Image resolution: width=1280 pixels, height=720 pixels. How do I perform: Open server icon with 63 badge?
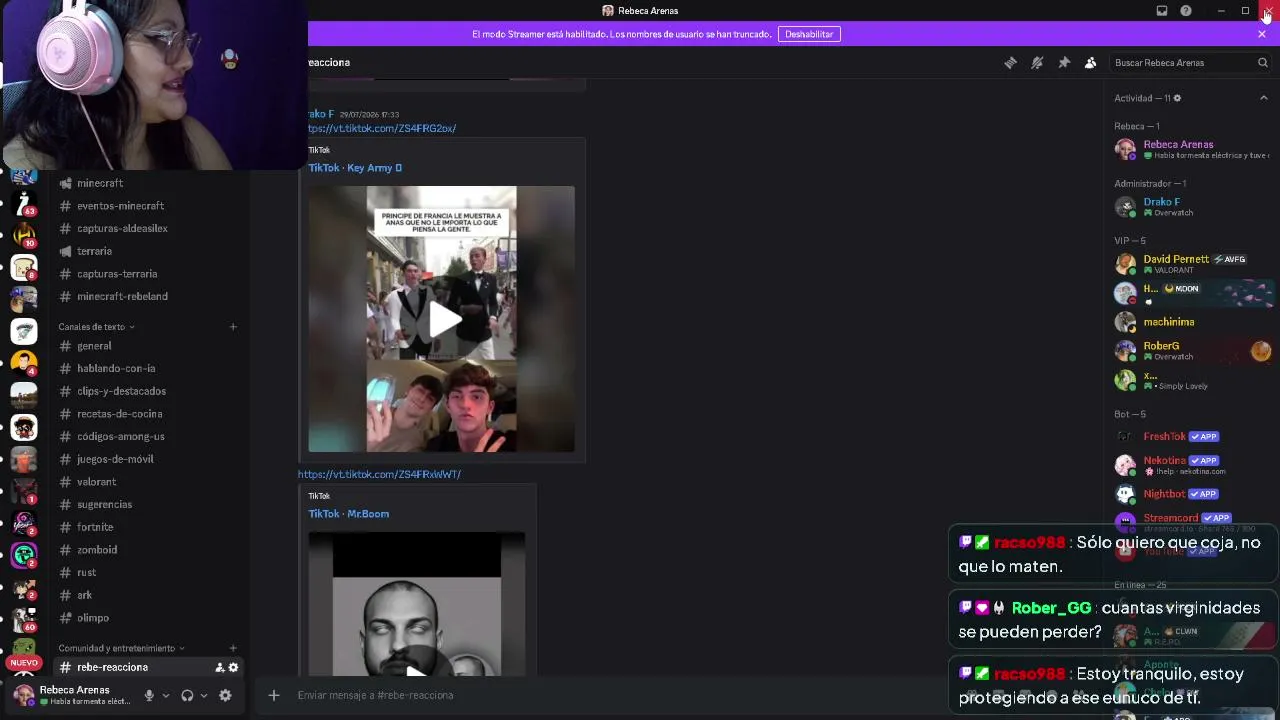click(x=24, y=203)
